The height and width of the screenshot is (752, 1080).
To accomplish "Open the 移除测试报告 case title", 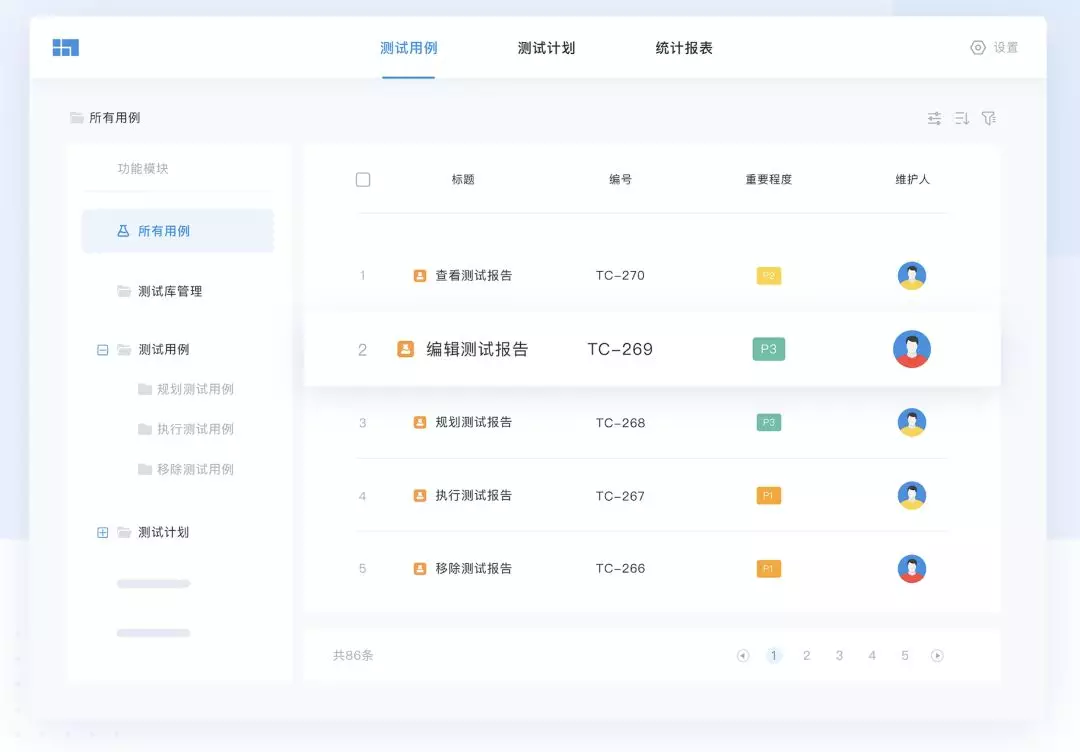I will click(474, 568).
